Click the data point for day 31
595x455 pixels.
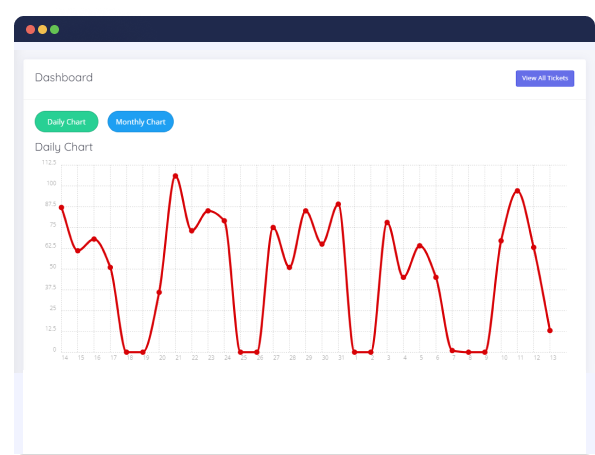coord(338,204)
